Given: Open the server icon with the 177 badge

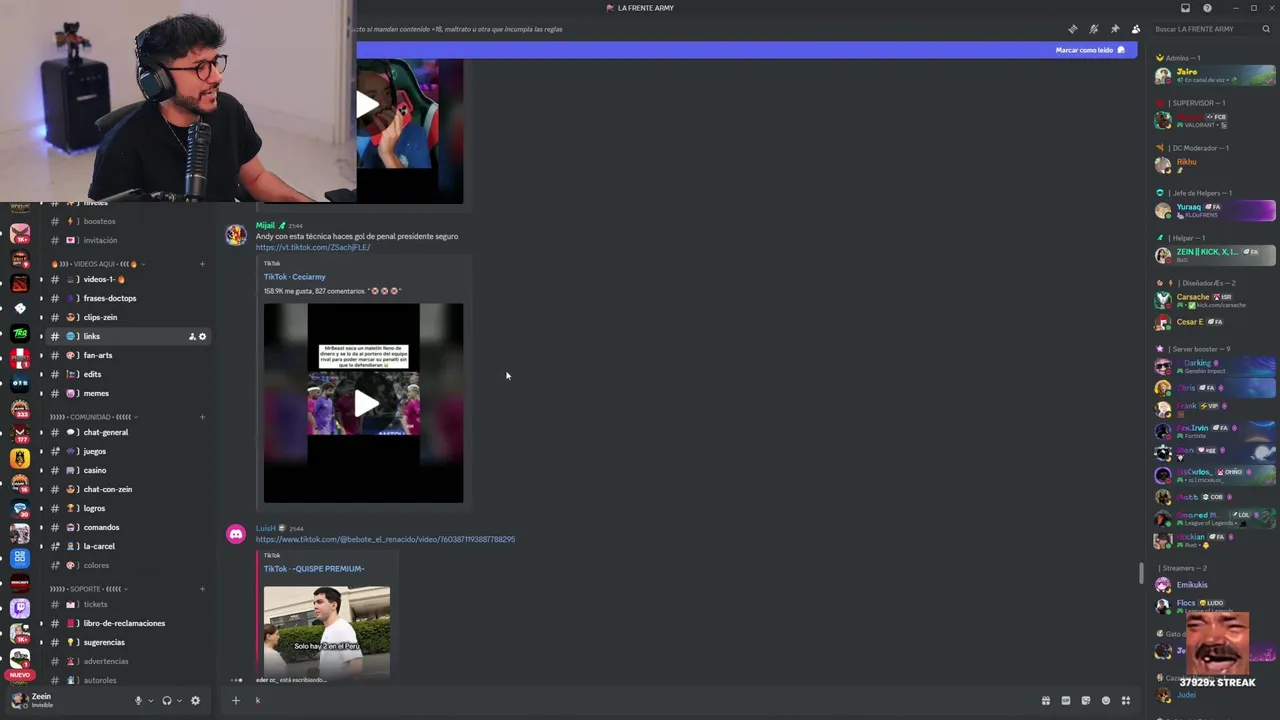Looking at the screenshot, I should (x=20, y=433).
